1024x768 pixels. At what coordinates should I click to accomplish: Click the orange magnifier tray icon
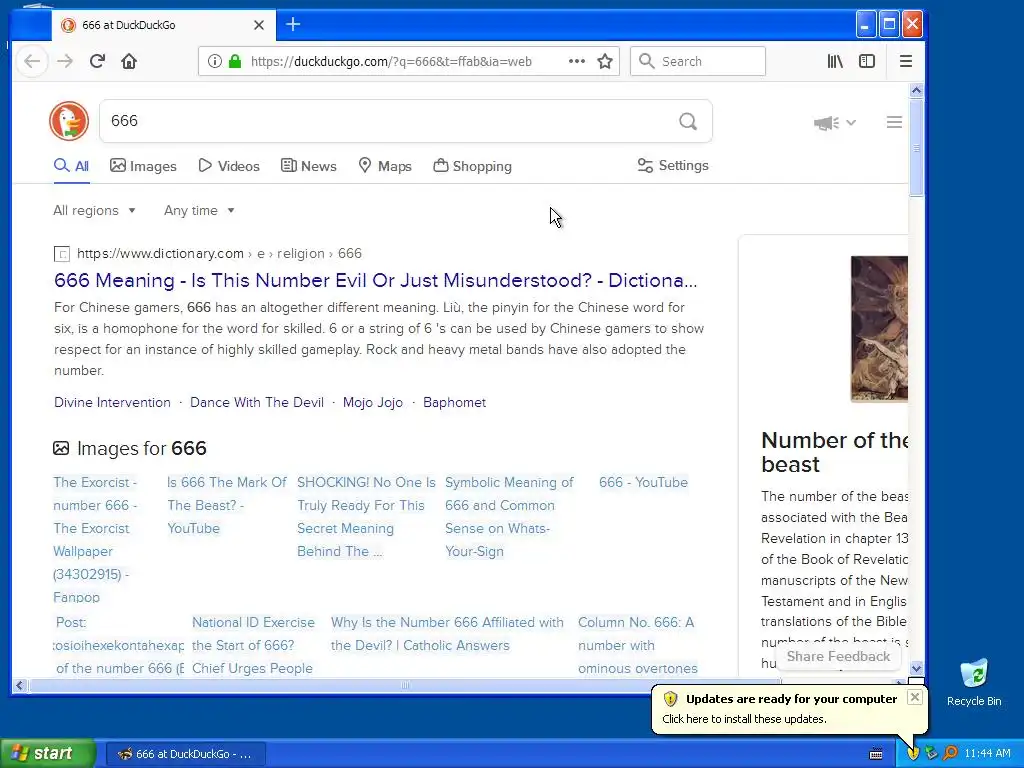click(x=950, y=753)
